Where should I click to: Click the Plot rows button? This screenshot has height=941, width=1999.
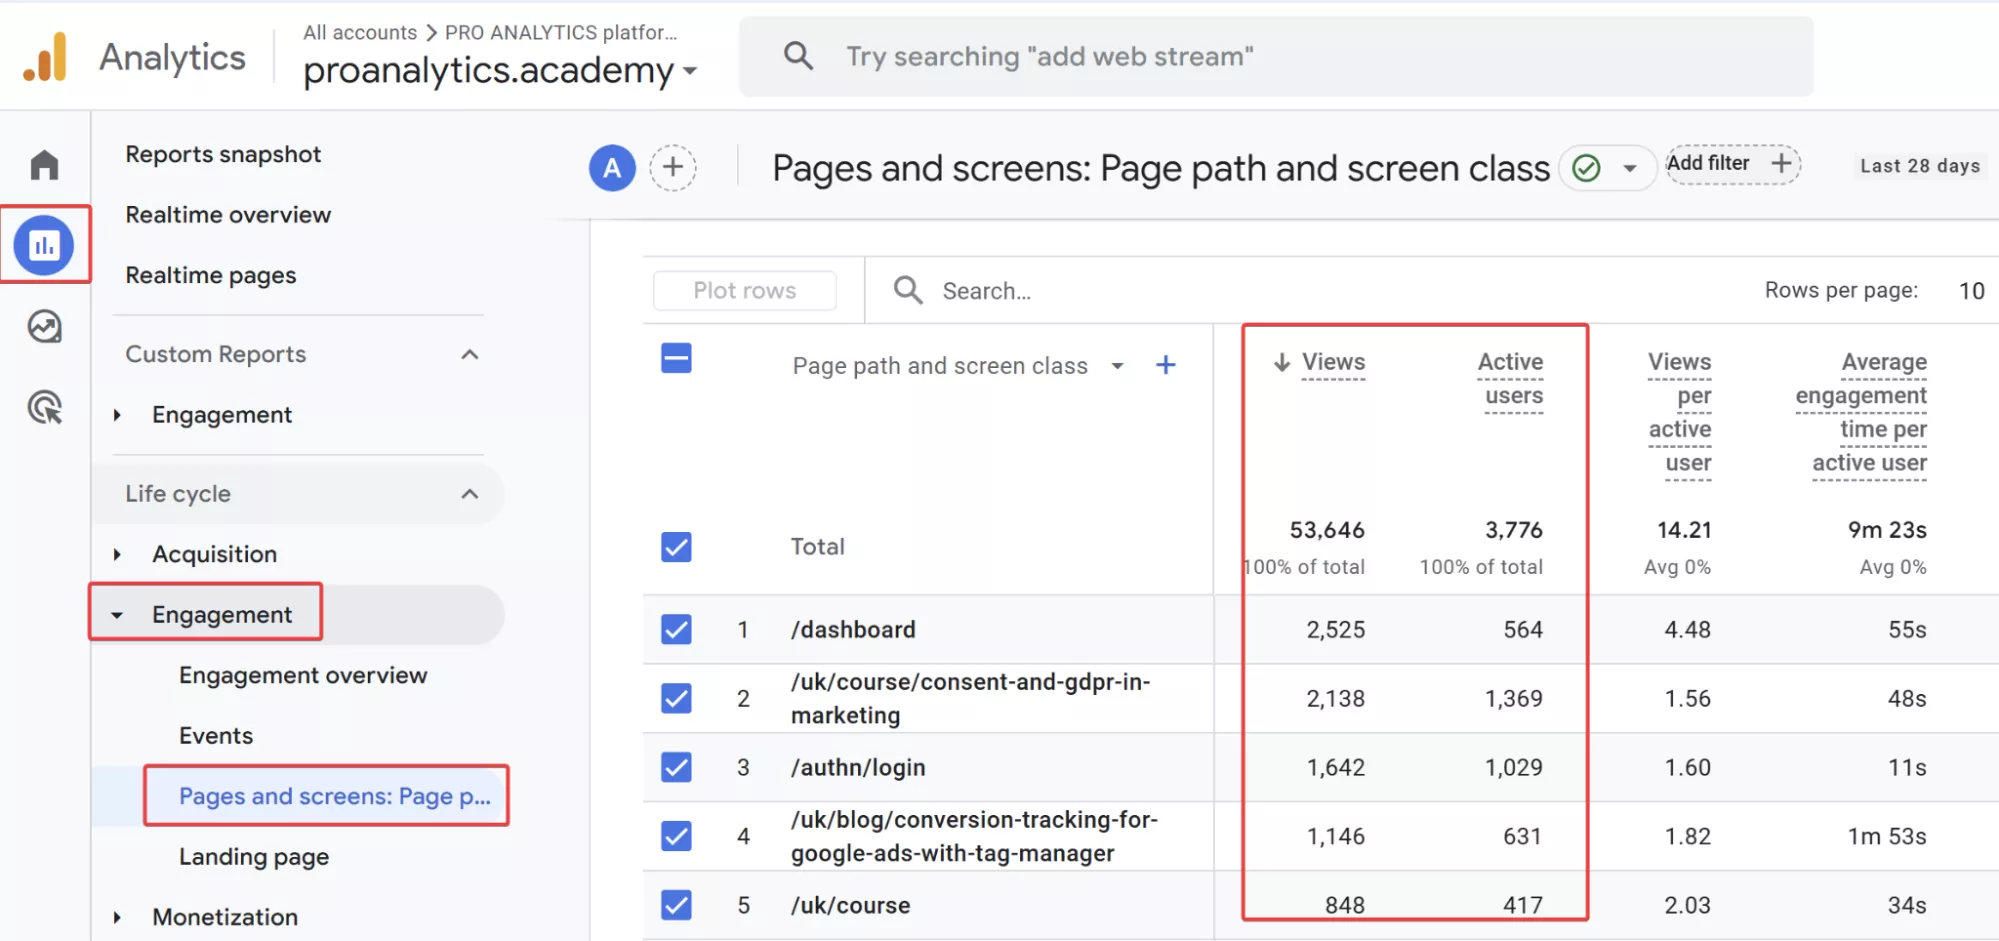(x=745, y=291)
